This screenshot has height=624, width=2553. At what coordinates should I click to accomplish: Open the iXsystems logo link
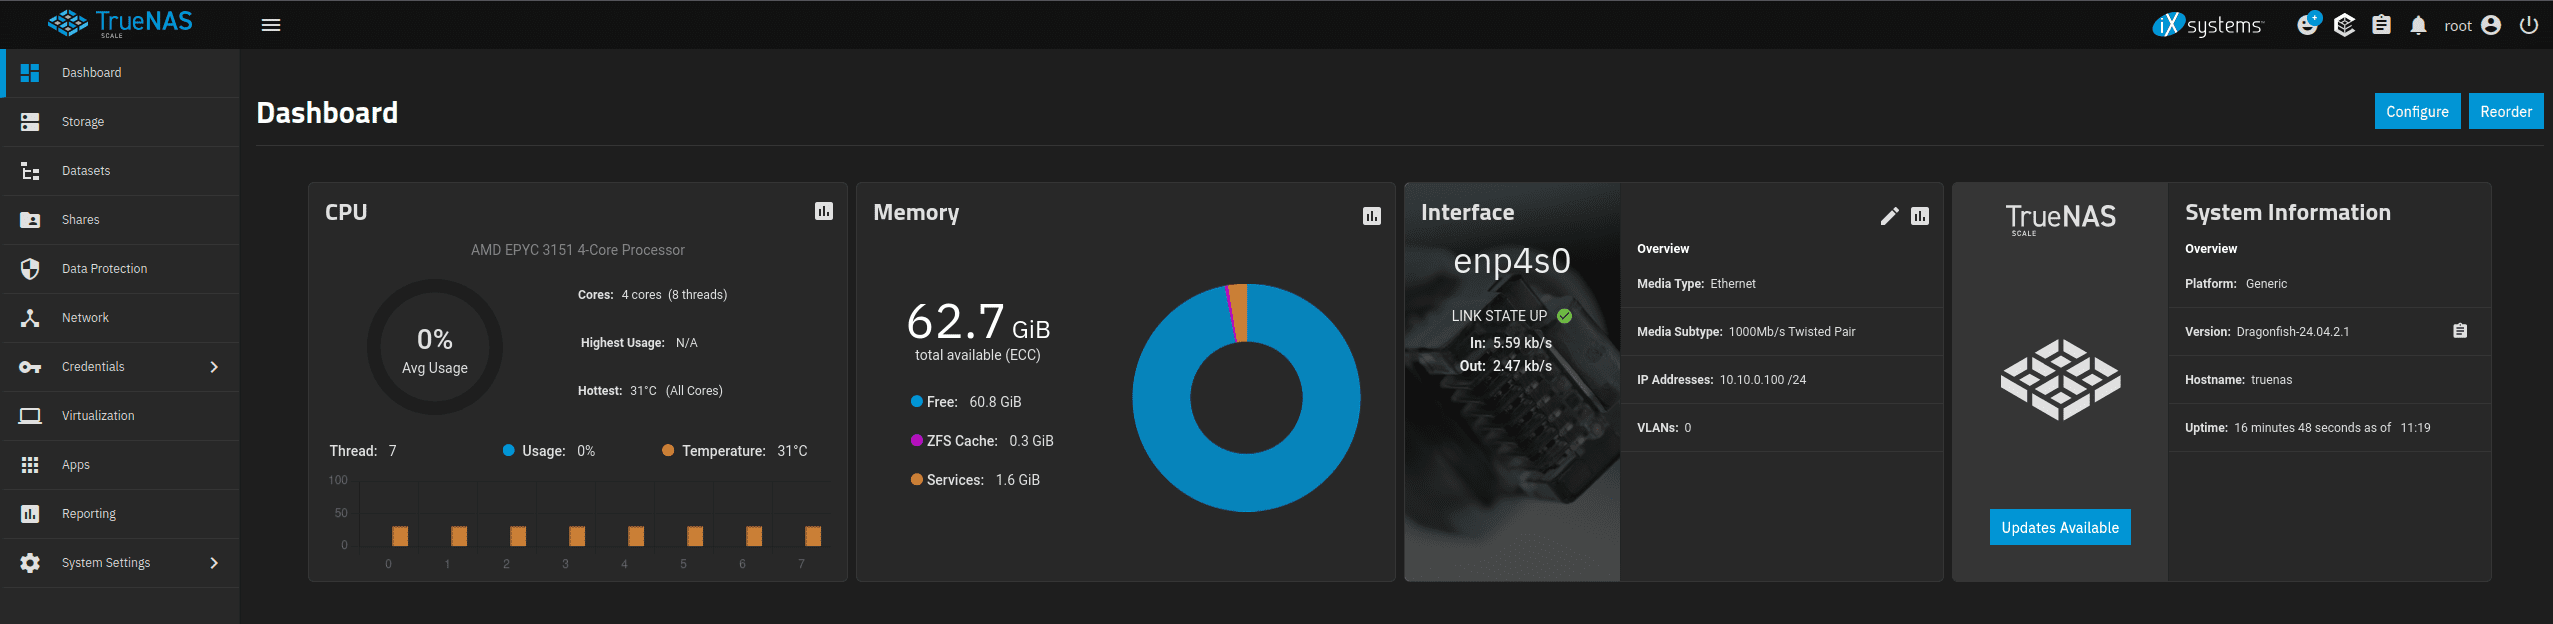point(2207,25)
